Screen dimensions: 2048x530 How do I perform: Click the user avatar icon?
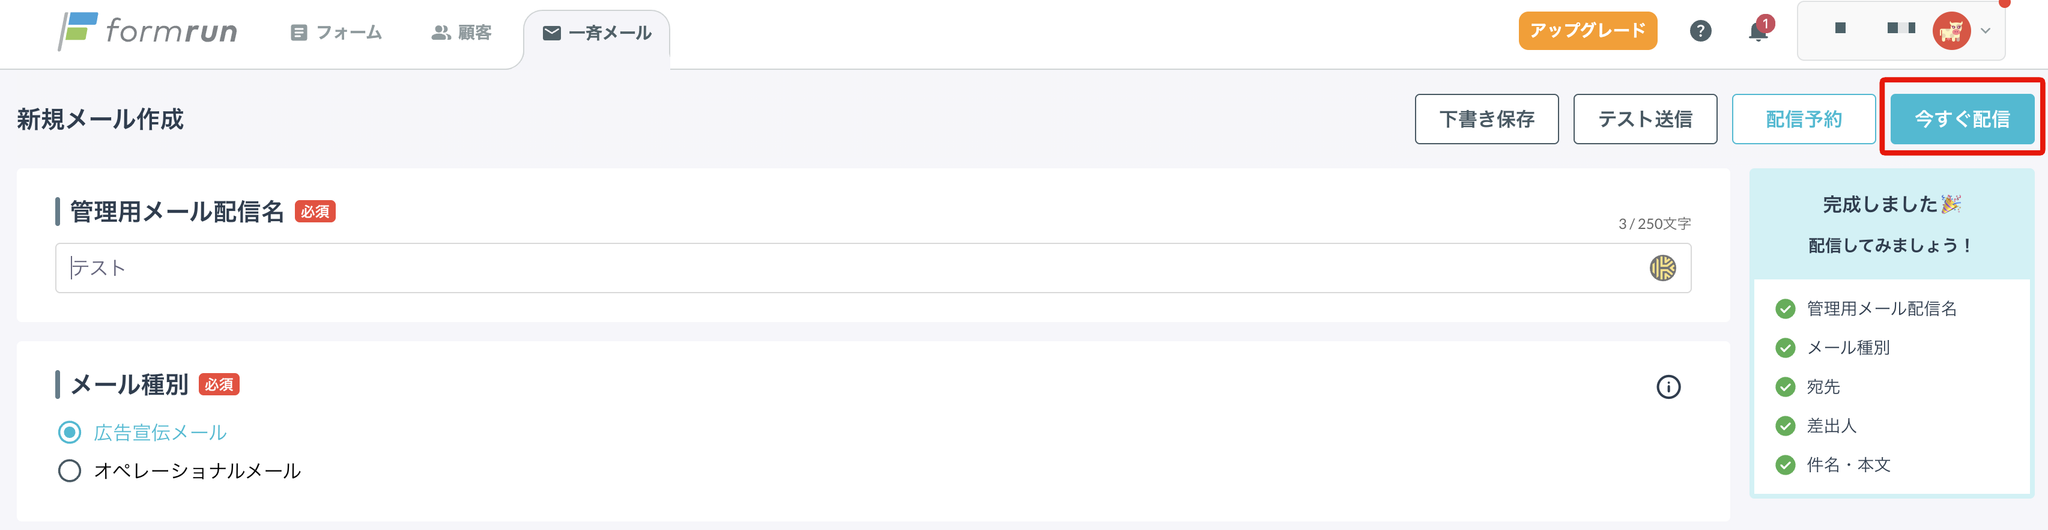point(1951,31)
